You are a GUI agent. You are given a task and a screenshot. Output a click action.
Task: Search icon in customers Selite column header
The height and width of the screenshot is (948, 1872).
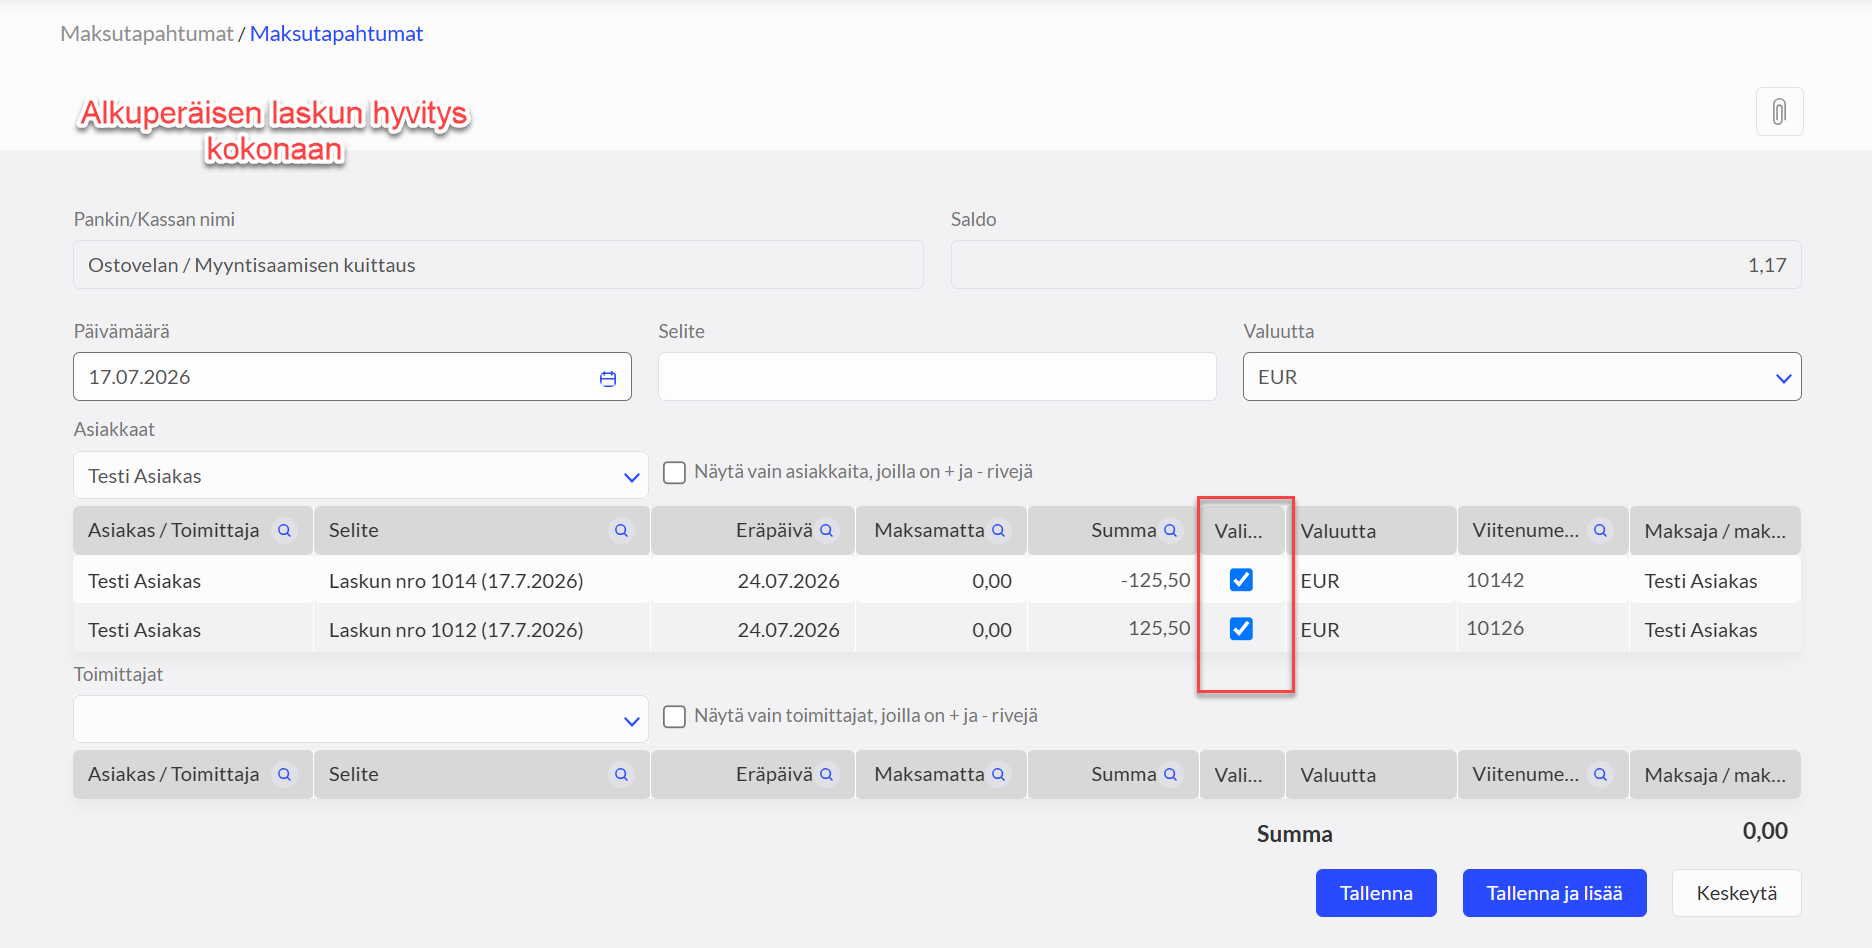click(x=622, y=531)
